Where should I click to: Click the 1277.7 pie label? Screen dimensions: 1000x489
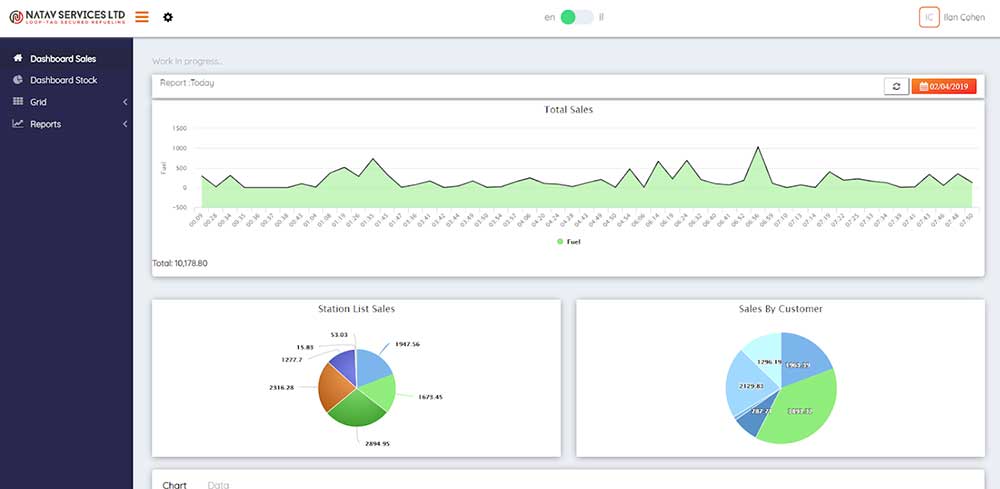(292, 360)
